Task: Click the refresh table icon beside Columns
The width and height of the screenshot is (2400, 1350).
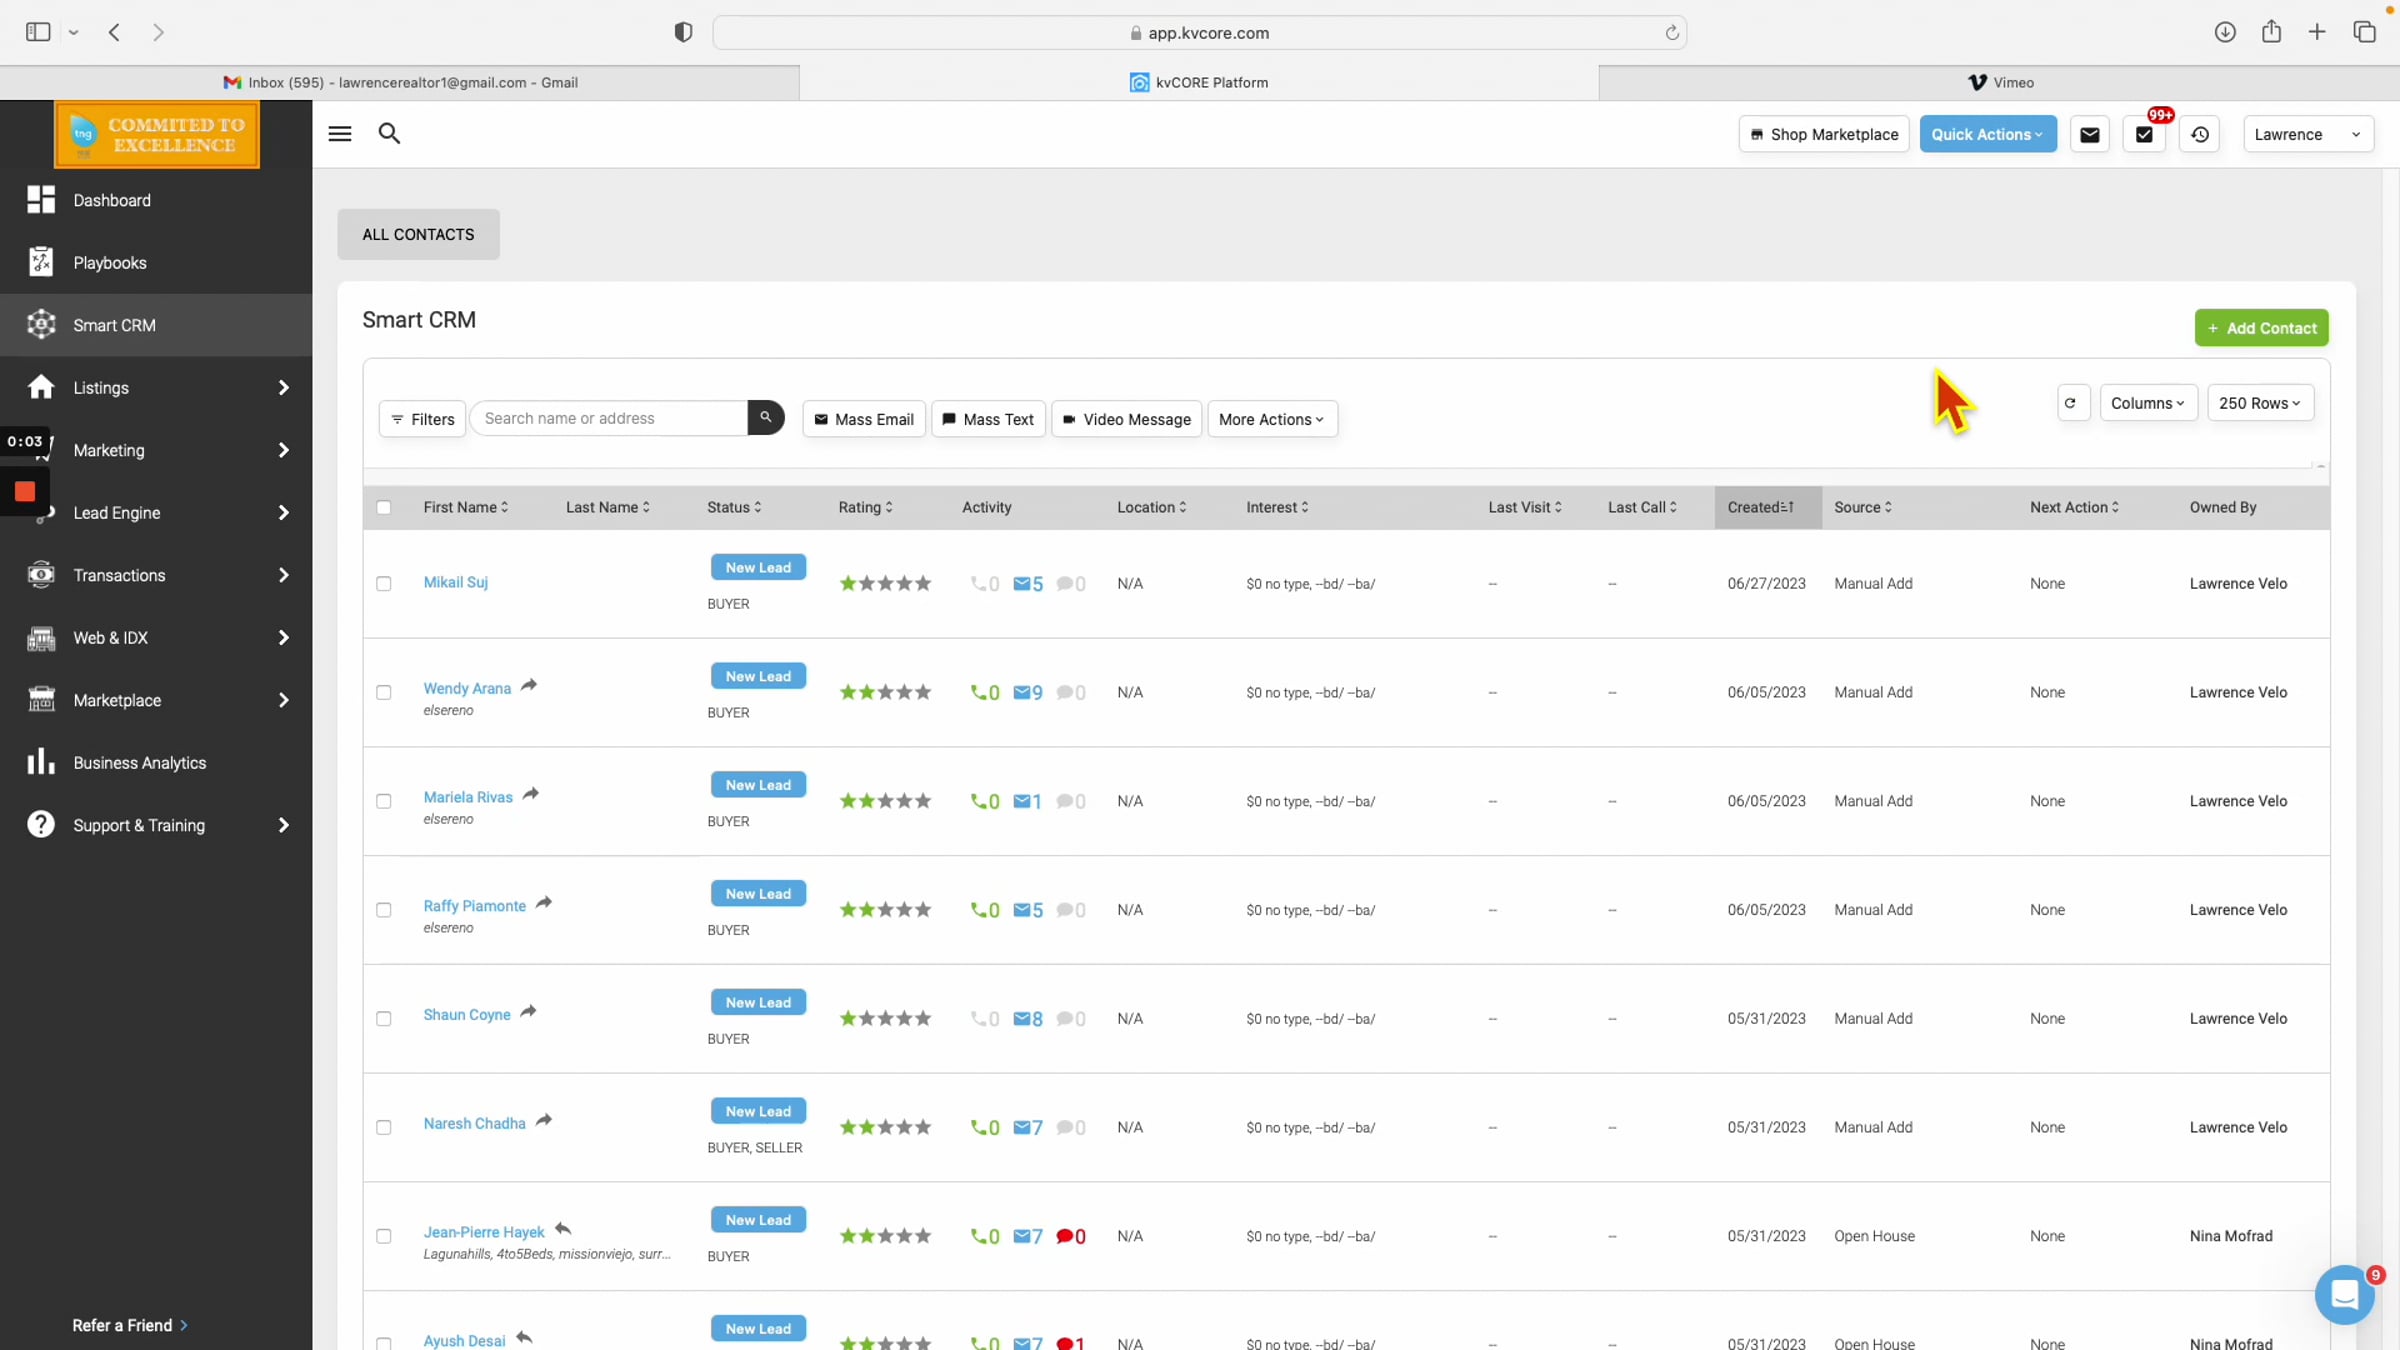Action: pyautogui.click(x=2071, y=403)
